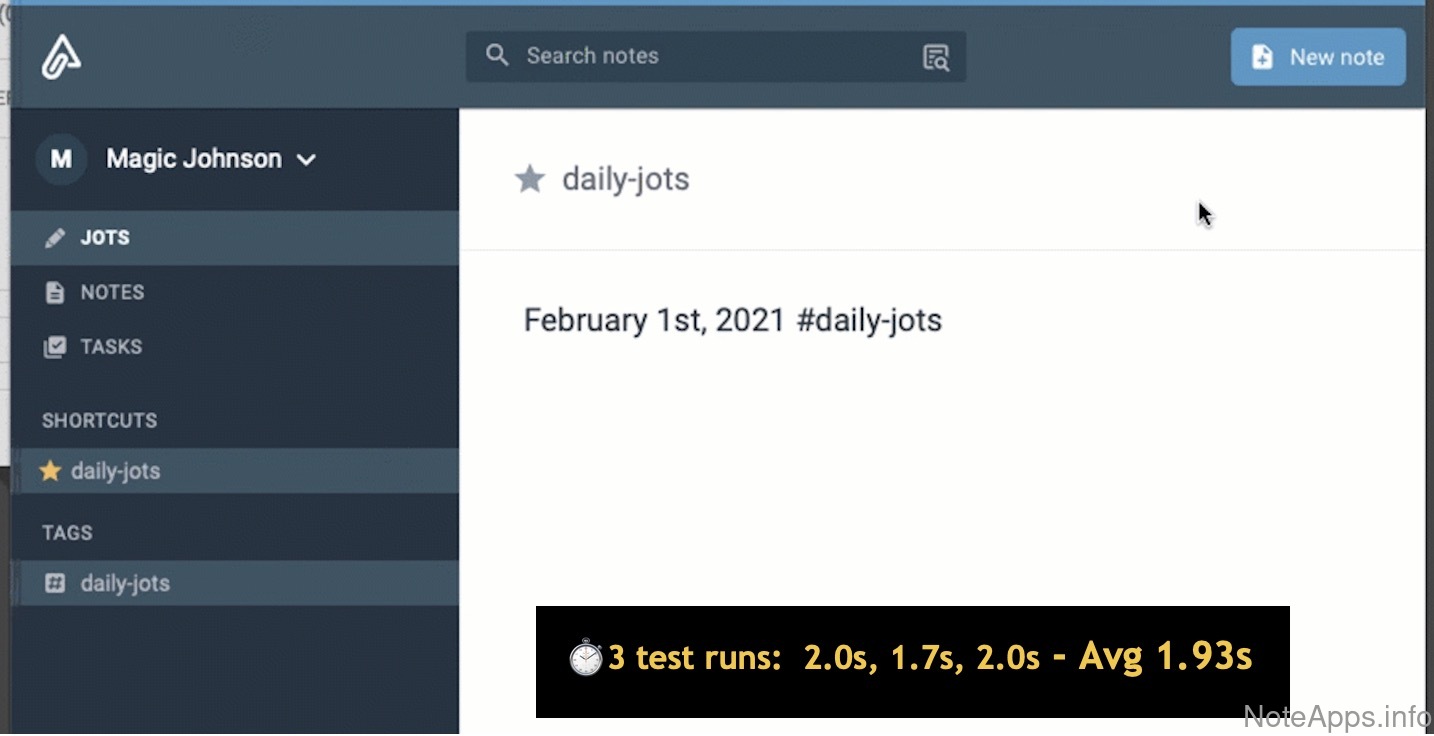This screenshot has width=1434, height=736.
Task: Open the Tasks section
Action: [111, 347]
